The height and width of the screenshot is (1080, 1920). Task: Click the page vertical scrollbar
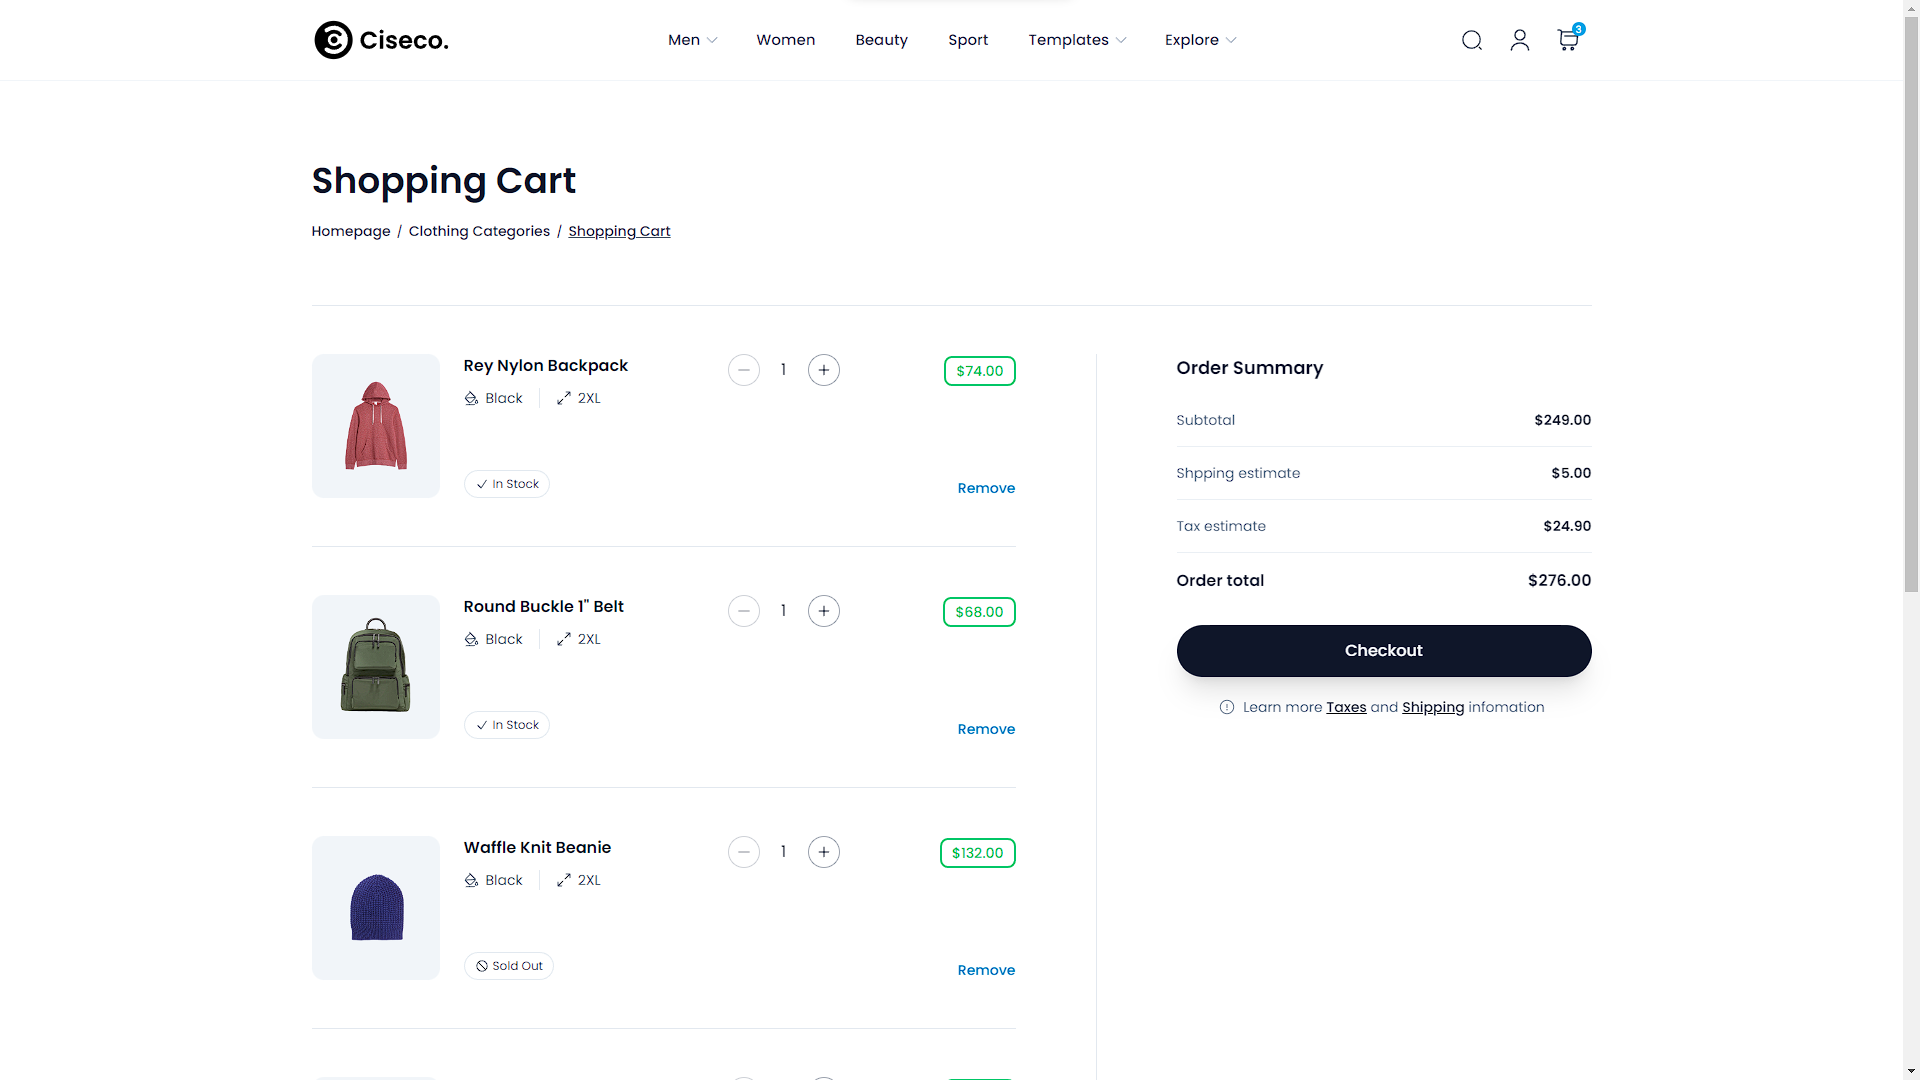point(1911,300)
